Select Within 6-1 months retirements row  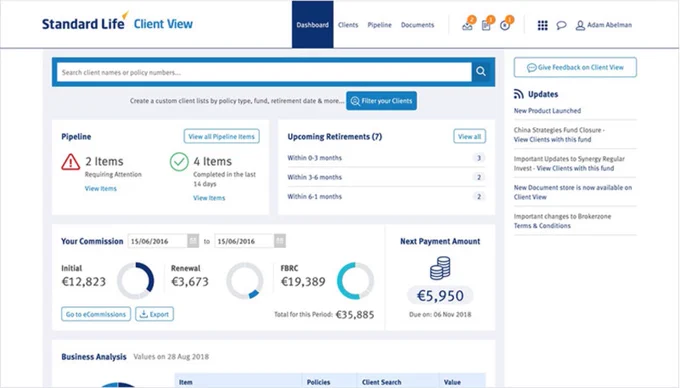tap(386, 196)
